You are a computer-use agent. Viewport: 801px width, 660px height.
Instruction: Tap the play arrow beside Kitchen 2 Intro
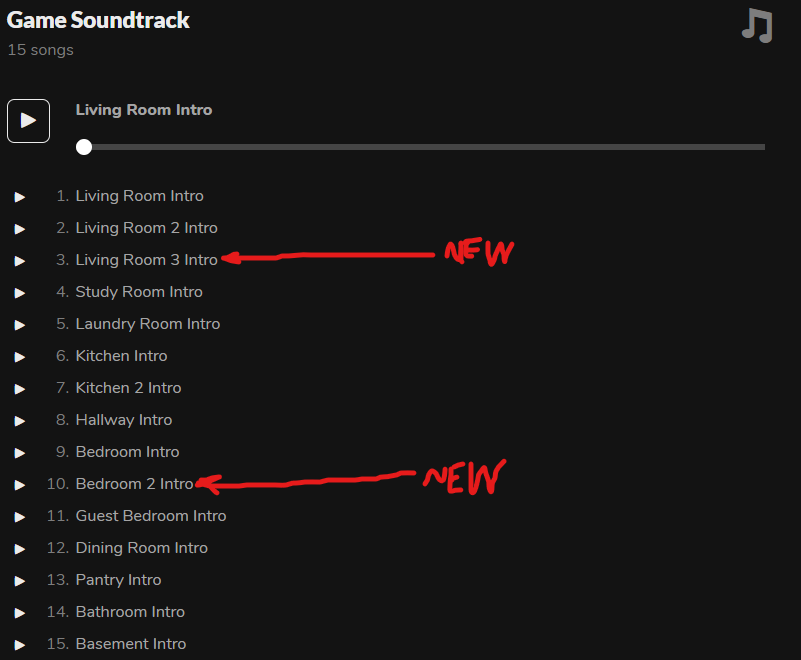(x=20, y=389)
